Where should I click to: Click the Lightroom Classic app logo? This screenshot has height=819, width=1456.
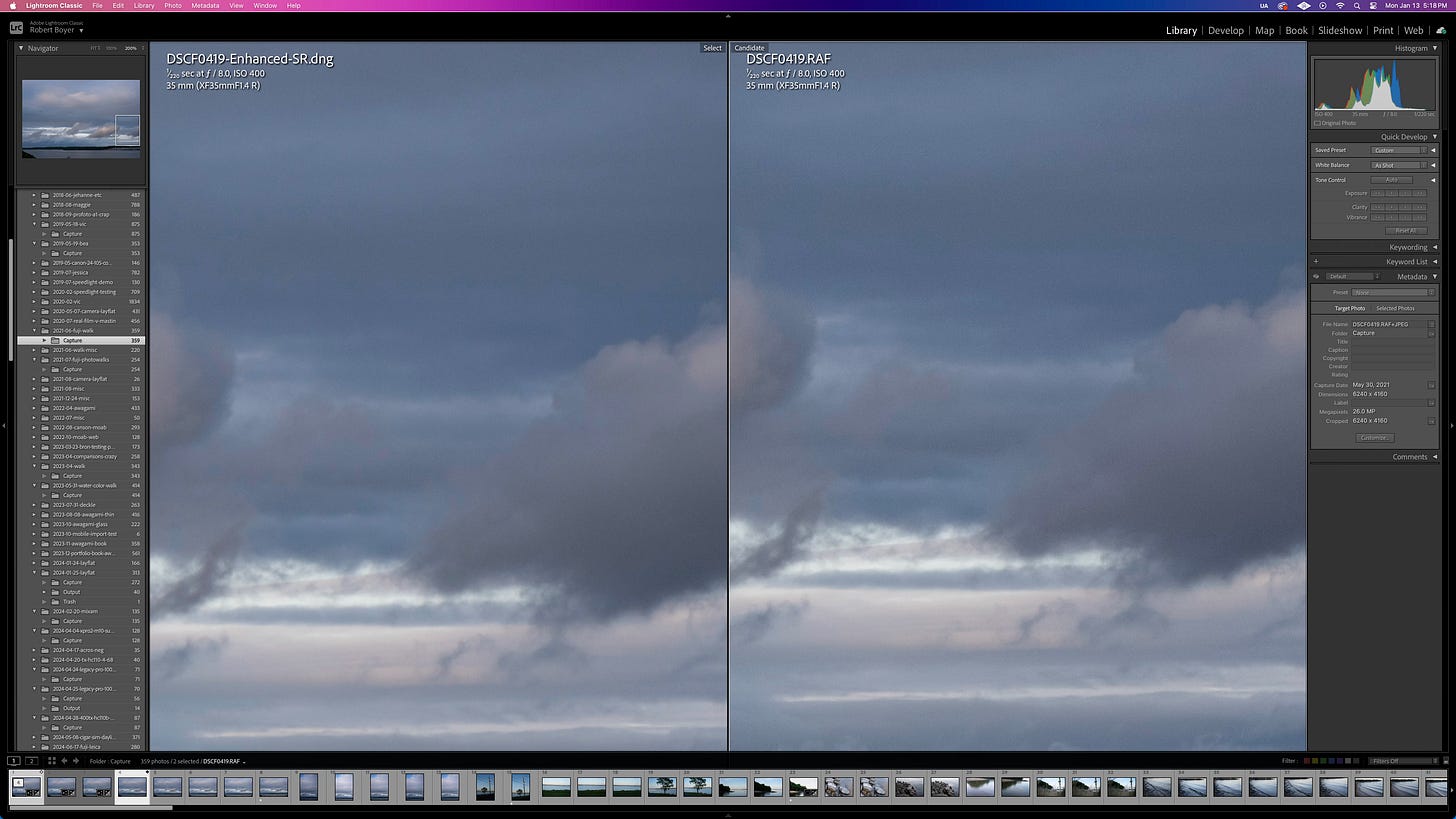(x=14, y=29)
